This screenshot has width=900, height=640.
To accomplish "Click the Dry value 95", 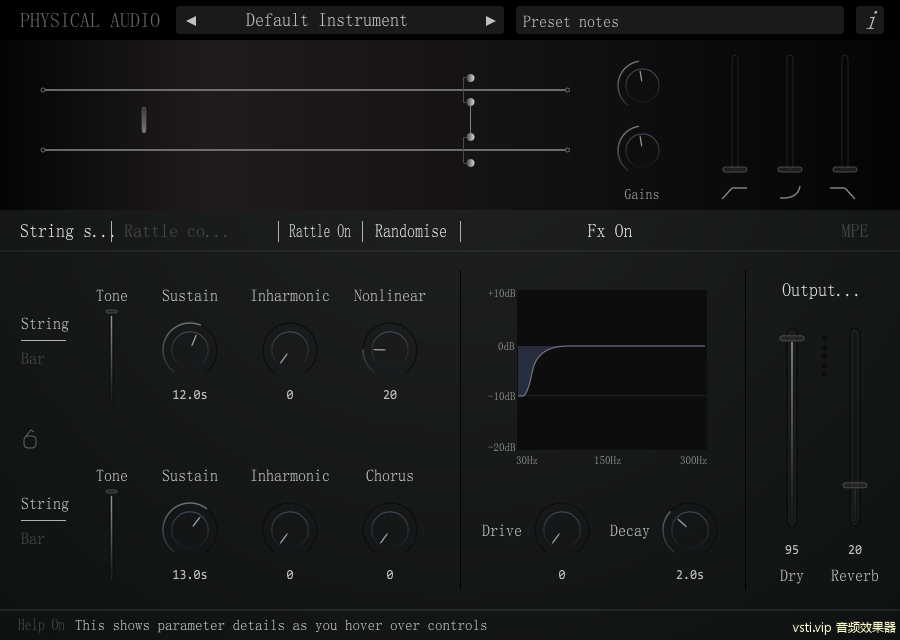I will pyautogui.click(x=792, y=550).
